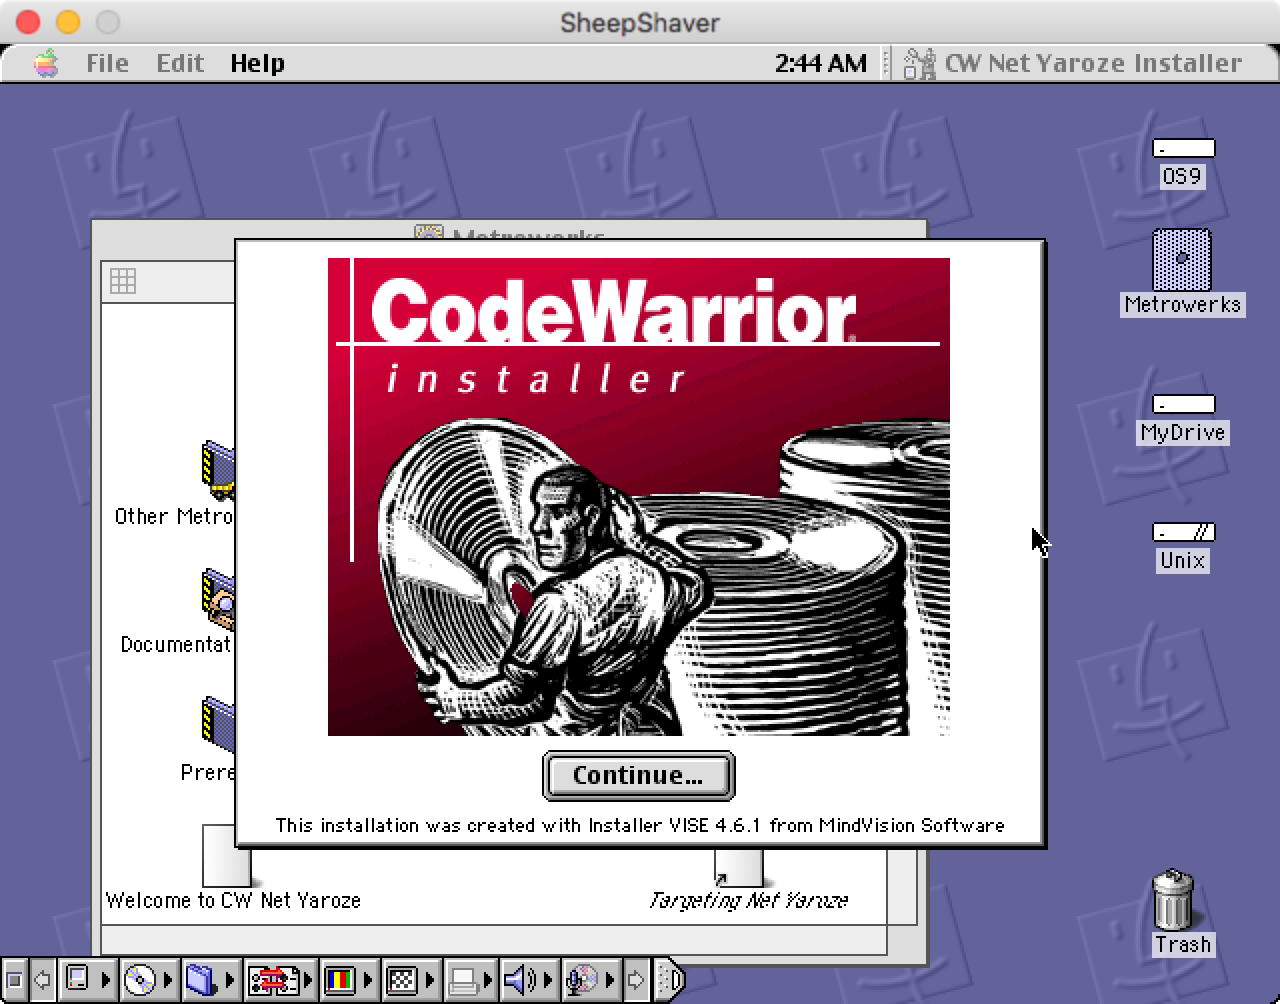Click control strip scroll-right arrow
The image size is (1280, 1004).
tap(637, 980)
